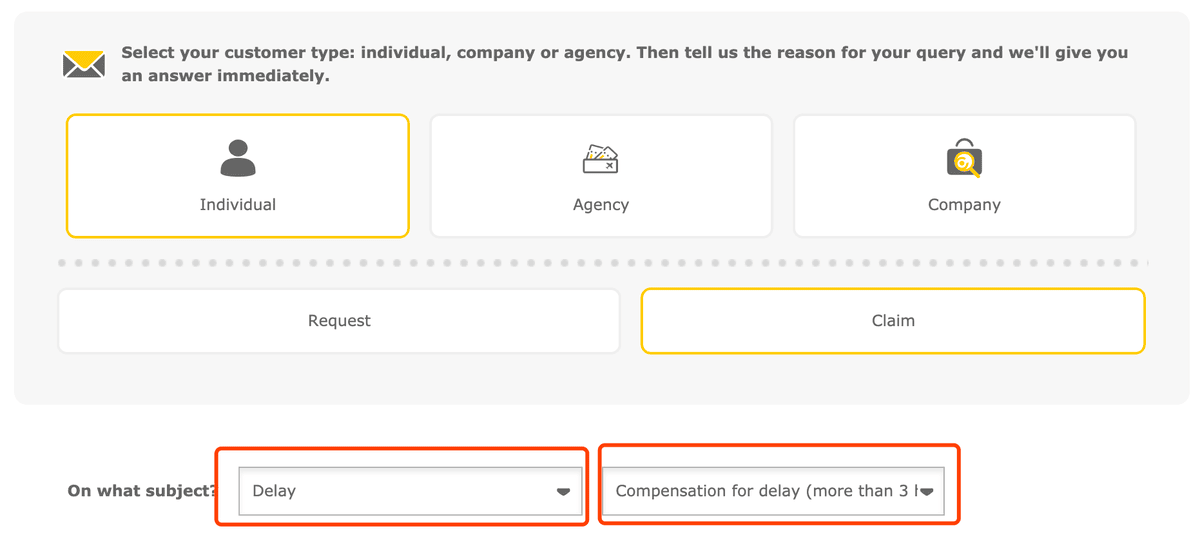
Task: Click the 'Individual' text label
Action: coord(238,205)
